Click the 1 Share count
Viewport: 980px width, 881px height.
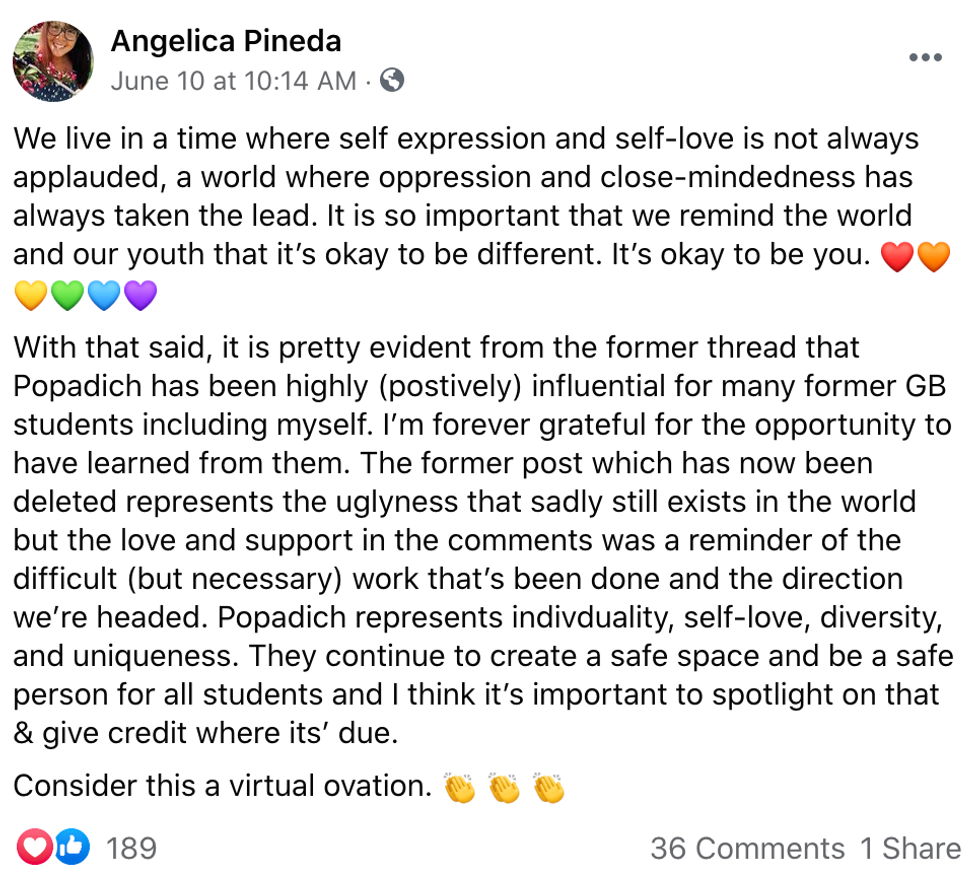click(x=910, y=849)
